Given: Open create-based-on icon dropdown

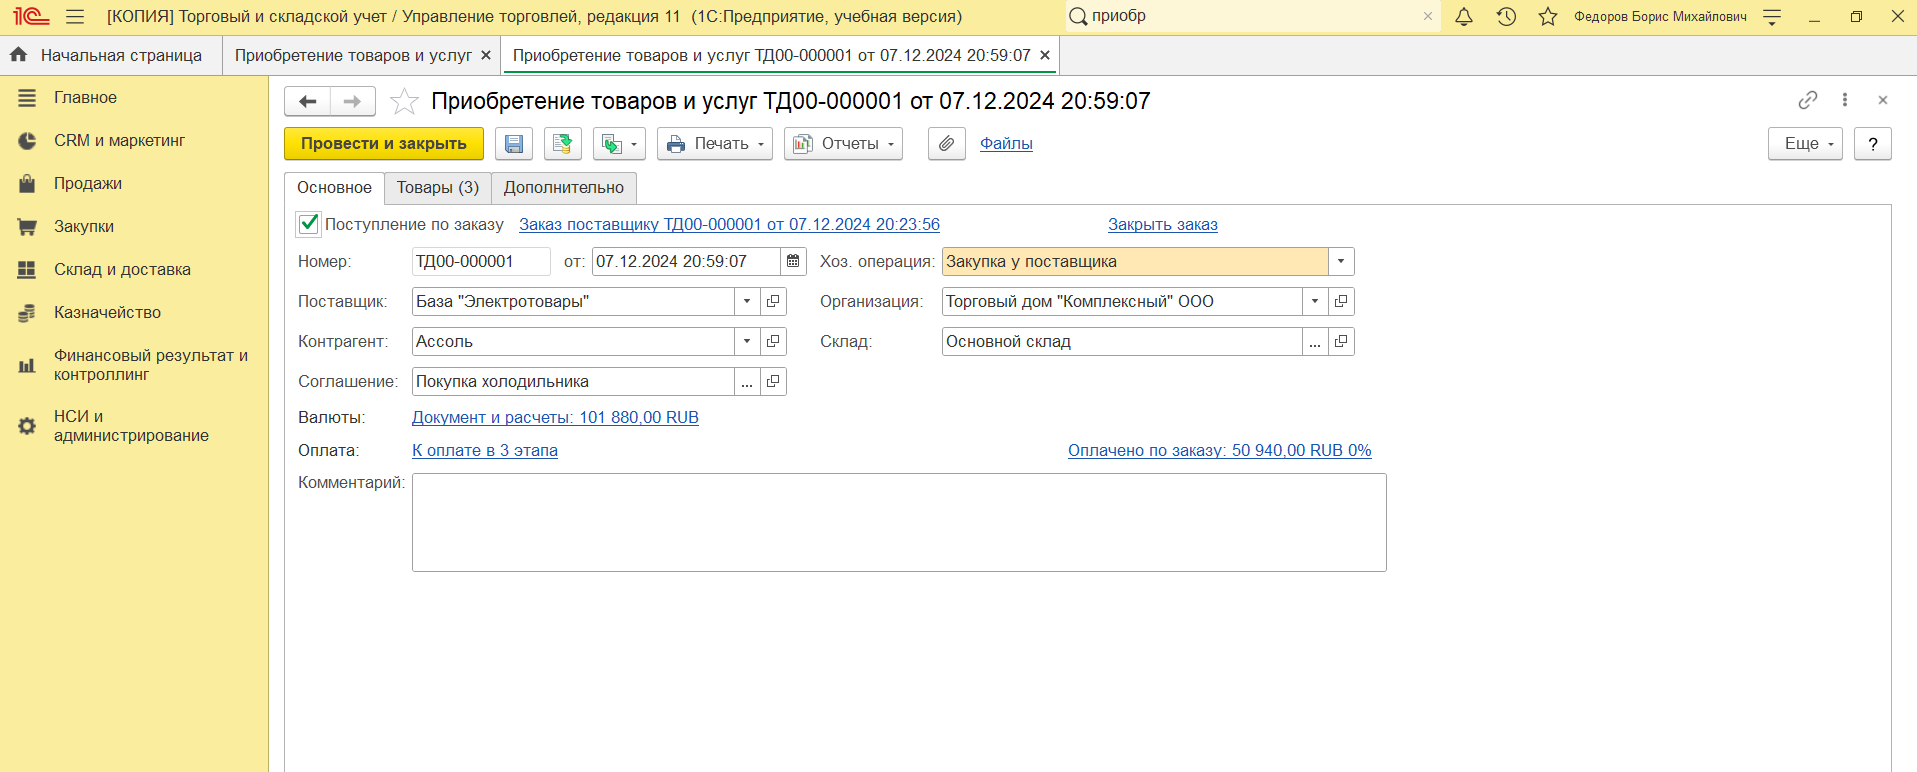Looking at the screenshot, I should (x=619, y=144).
